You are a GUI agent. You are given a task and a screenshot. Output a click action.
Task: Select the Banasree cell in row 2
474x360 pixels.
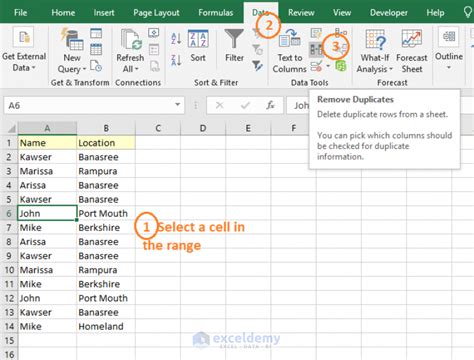click(x=106, y=157)
